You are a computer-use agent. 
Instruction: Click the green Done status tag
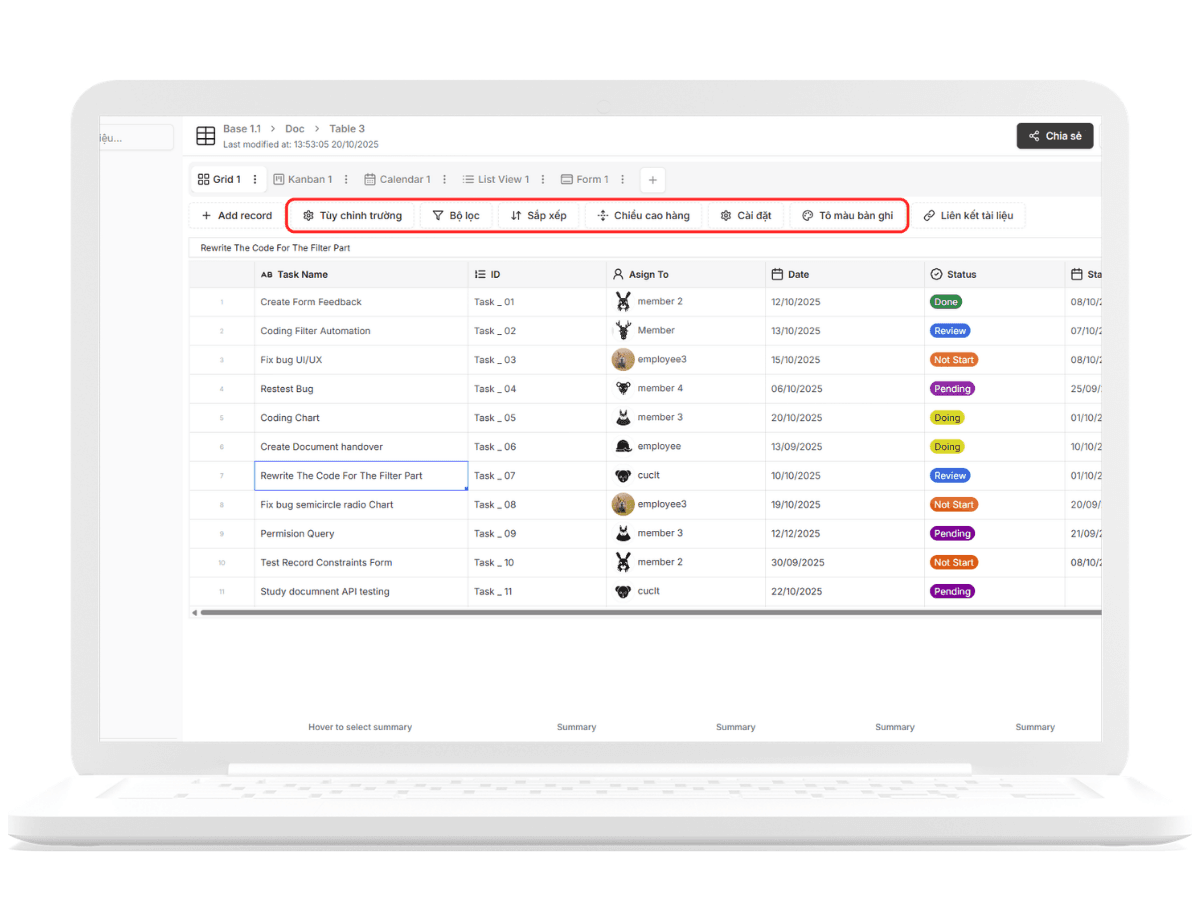point(946,302)
